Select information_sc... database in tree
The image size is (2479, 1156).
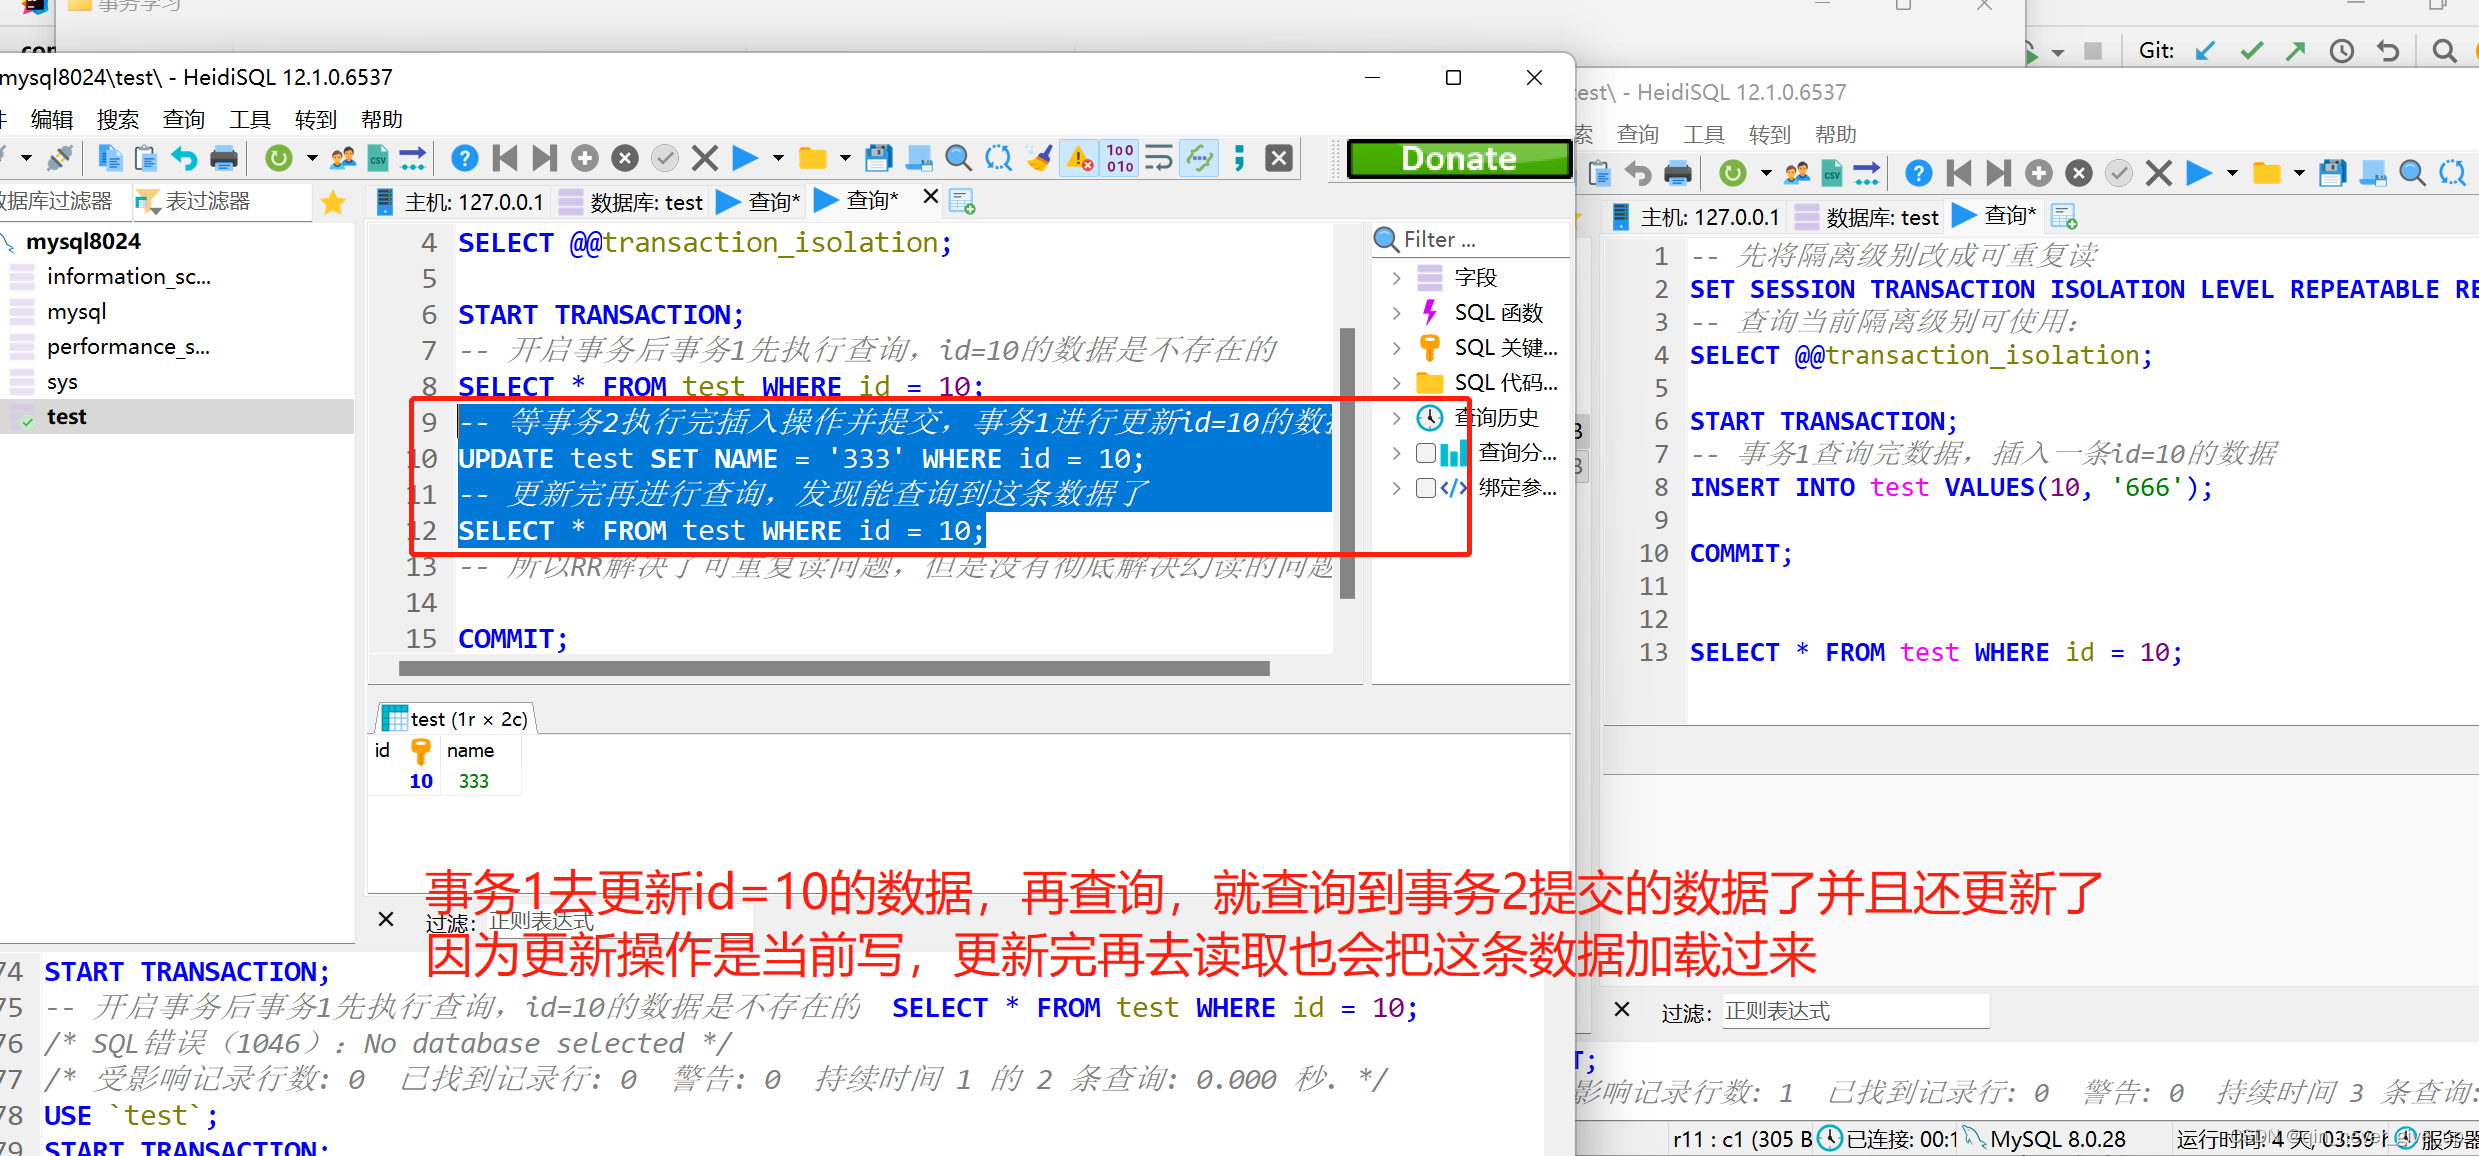[129, 277]
